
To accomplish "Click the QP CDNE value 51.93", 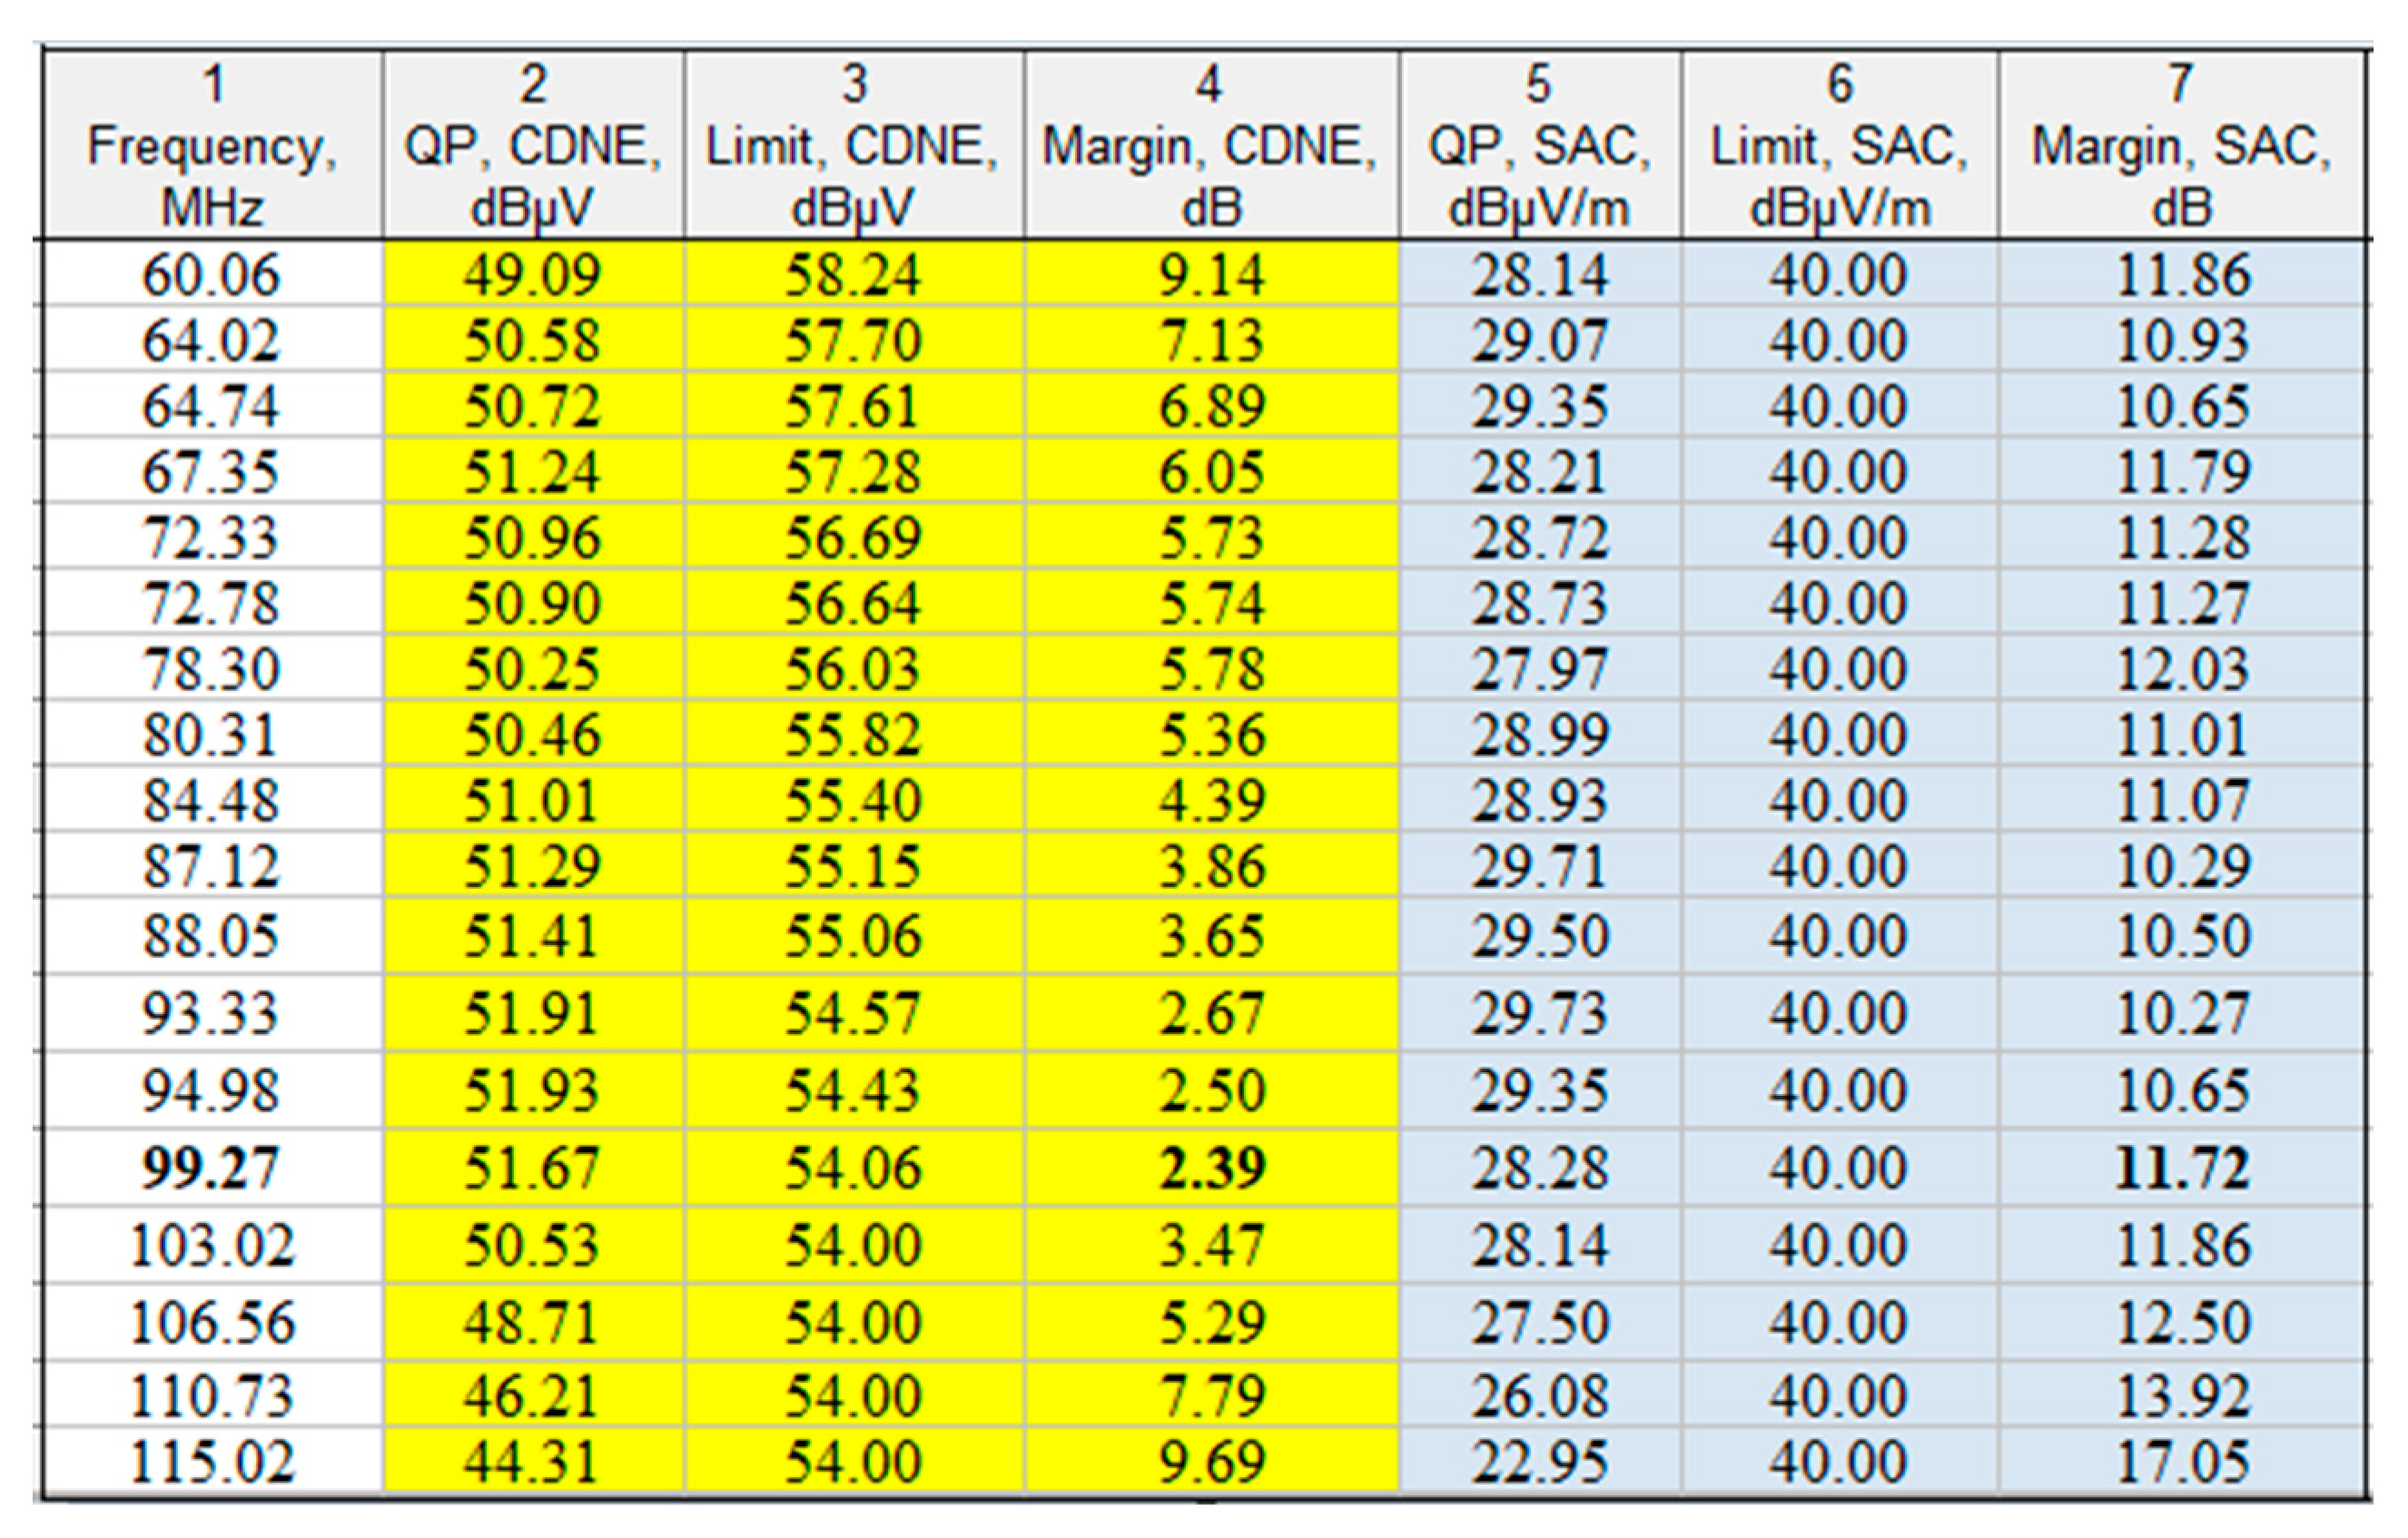I will (532, 1089).
